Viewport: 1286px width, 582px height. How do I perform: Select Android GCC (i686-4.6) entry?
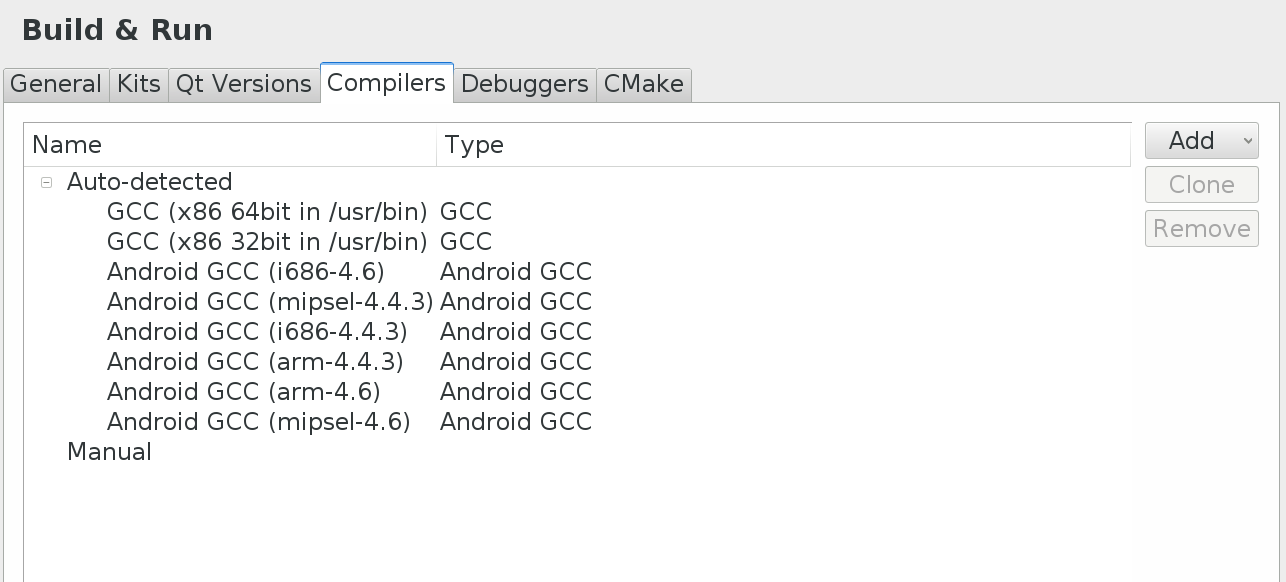coord(246,272)
